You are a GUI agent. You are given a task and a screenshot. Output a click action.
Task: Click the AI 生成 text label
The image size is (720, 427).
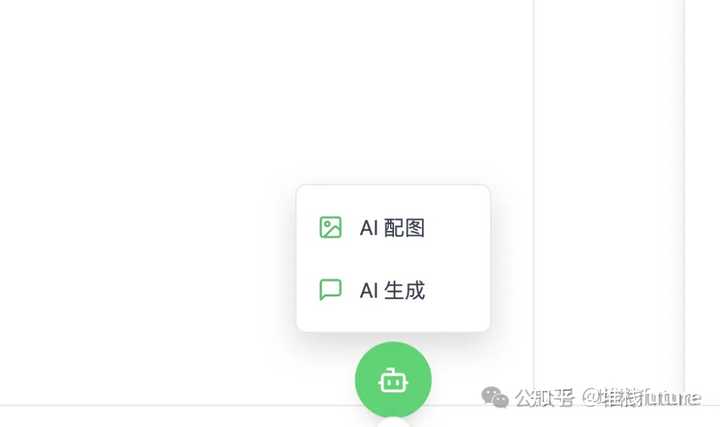point(392,290)
